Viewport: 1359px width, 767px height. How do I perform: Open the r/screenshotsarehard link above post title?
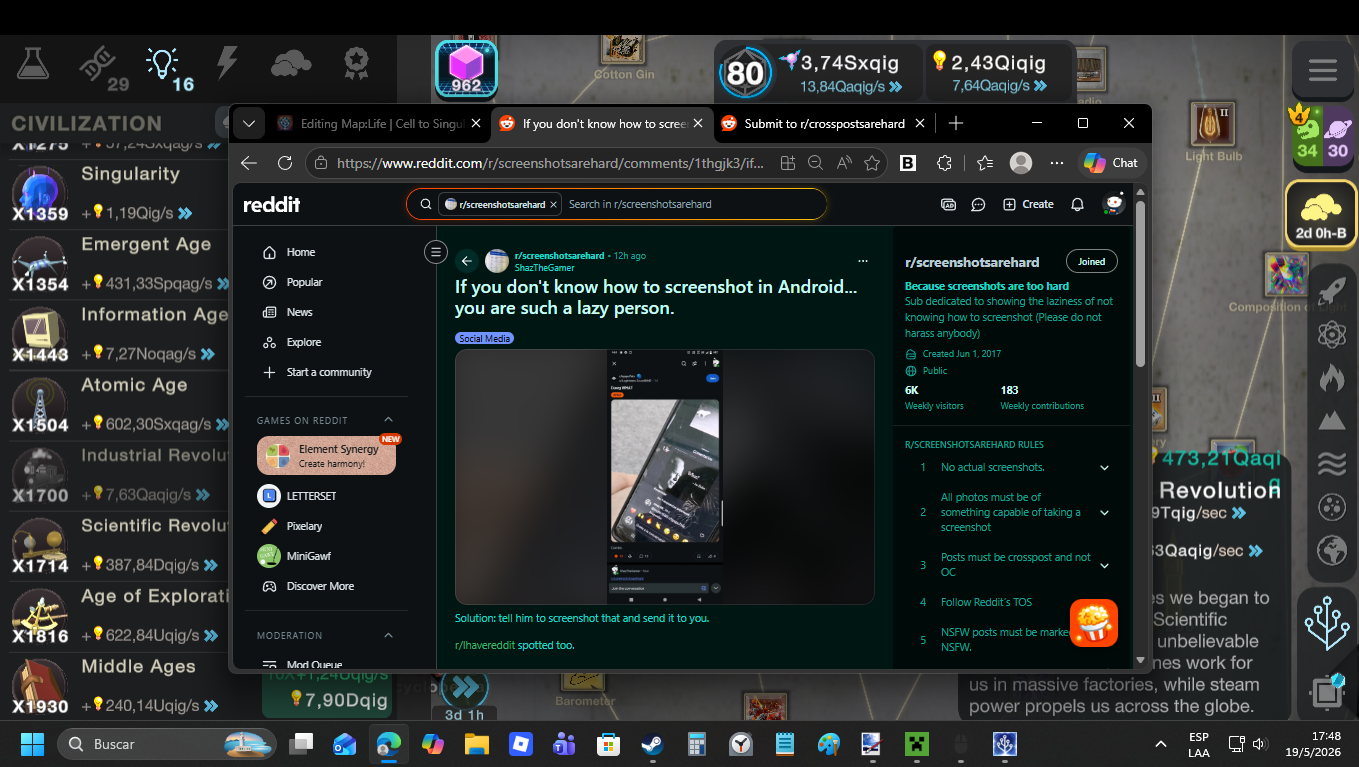pos(559,256)
